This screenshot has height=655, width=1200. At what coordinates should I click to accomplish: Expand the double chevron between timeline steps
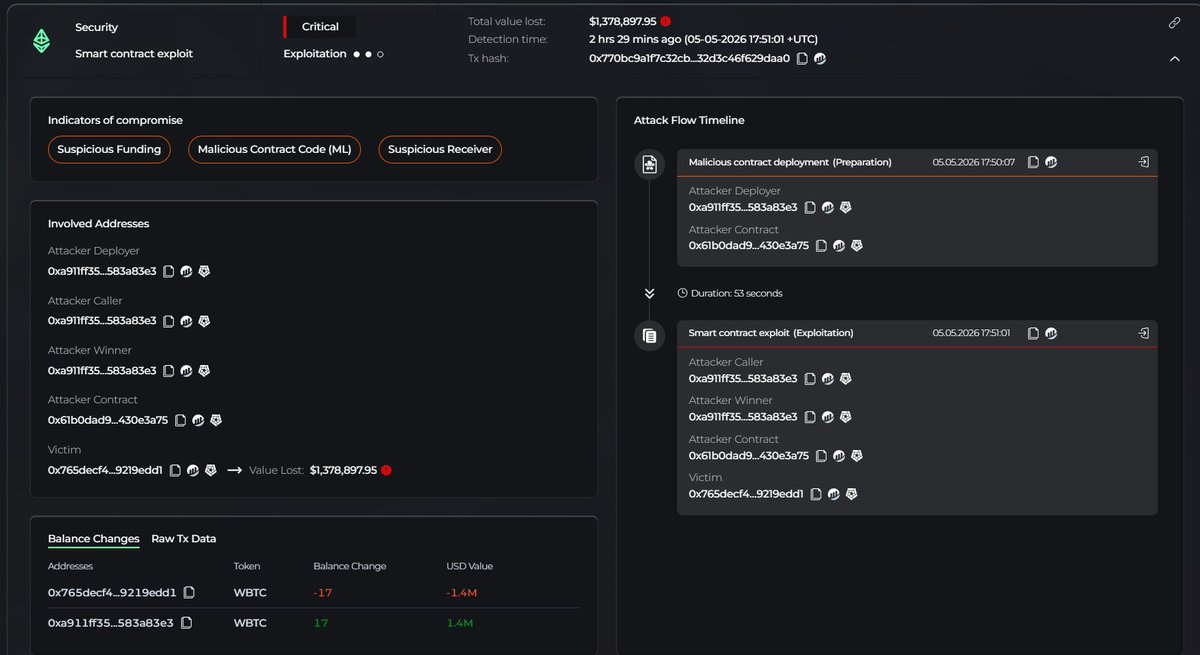pos(649,293)
